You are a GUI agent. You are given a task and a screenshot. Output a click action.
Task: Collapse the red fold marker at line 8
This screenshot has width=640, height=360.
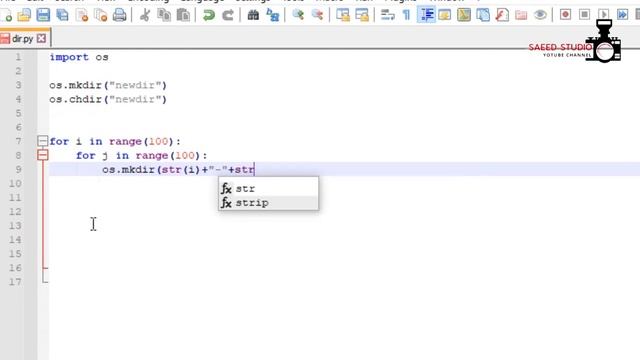click(x=42, y=155)
